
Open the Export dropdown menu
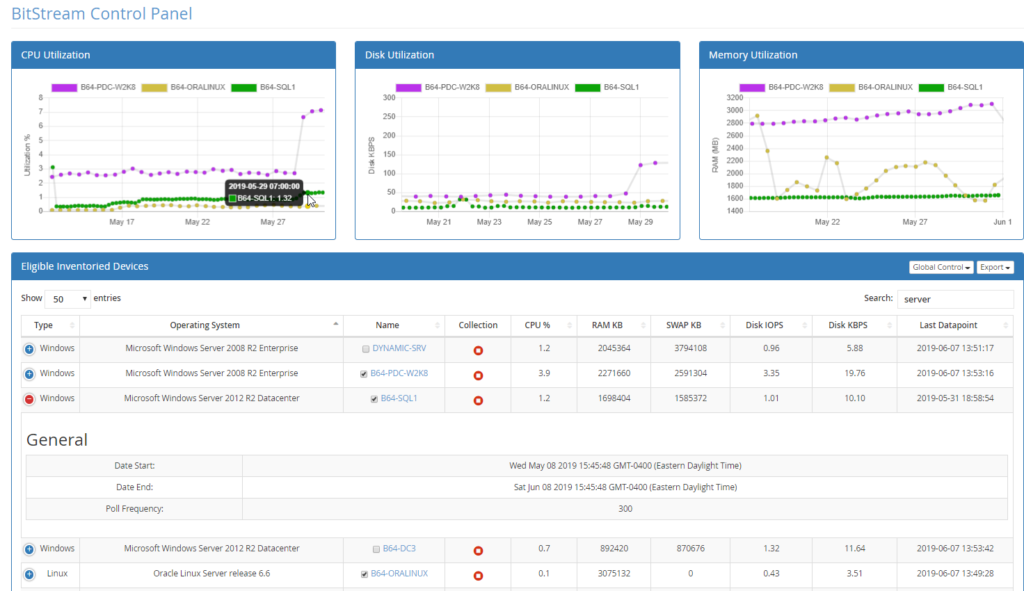[x=996, y=267]
